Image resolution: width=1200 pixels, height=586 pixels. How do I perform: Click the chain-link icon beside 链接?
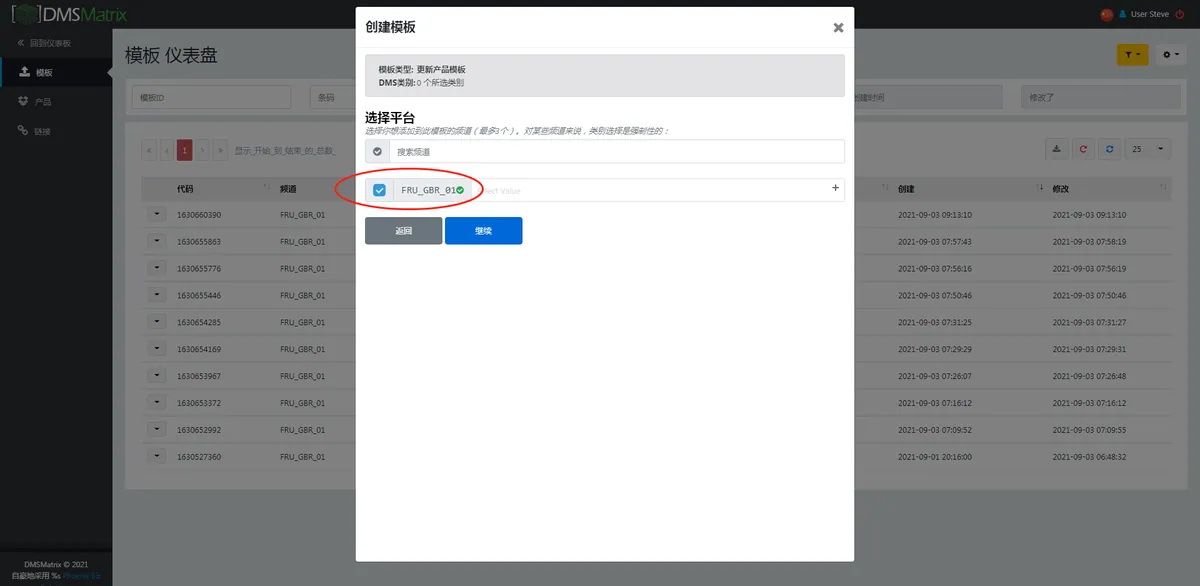coord(24,131)
